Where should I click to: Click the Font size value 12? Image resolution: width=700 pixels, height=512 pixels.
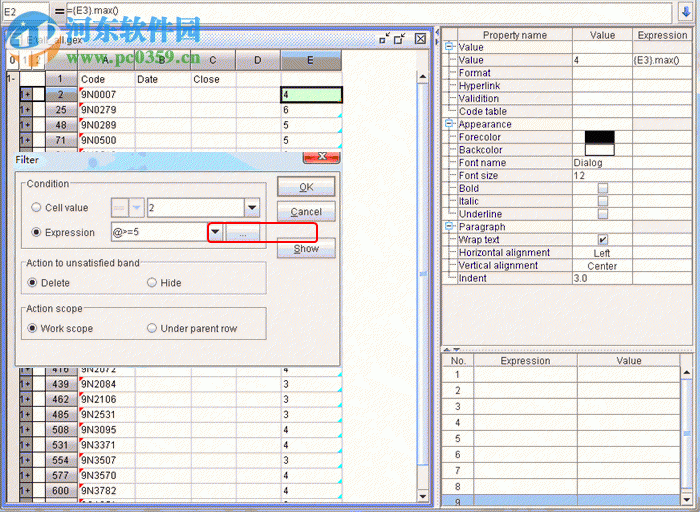click(x=602, y=175)
